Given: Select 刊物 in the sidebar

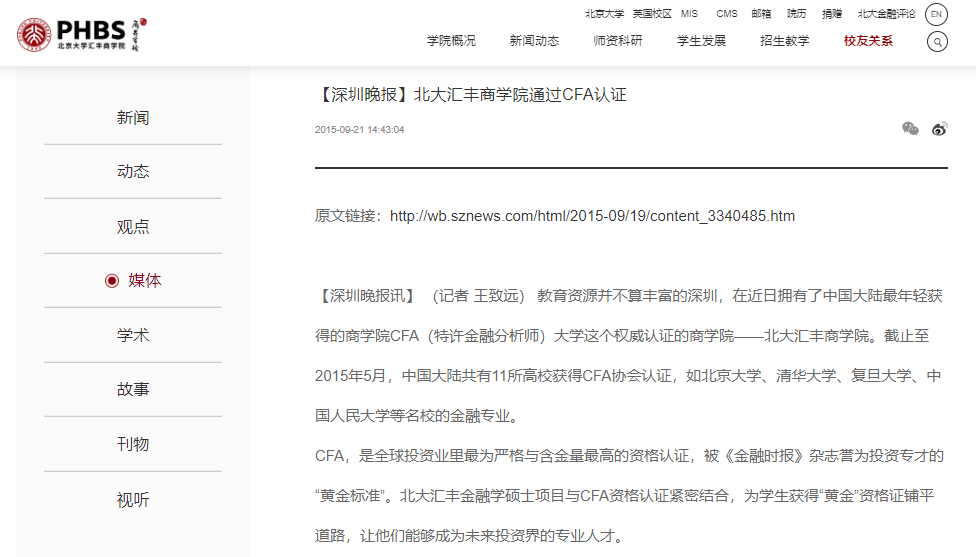Looking at the screenshot, I should [x=133, y=444].
